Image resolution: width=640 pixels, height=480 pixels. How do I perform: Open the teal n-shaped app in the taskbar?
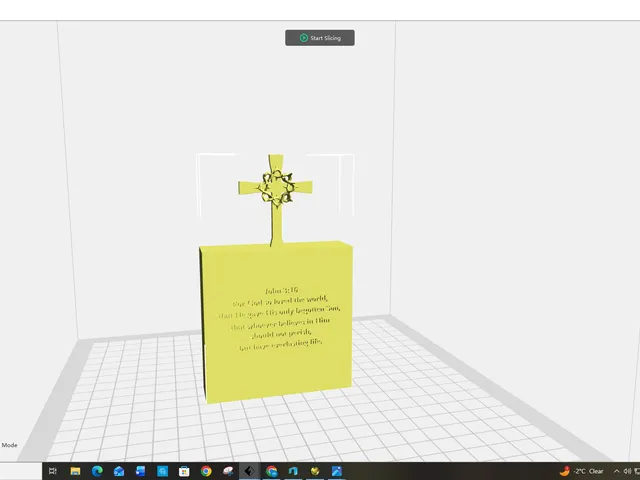click(293, 471)
